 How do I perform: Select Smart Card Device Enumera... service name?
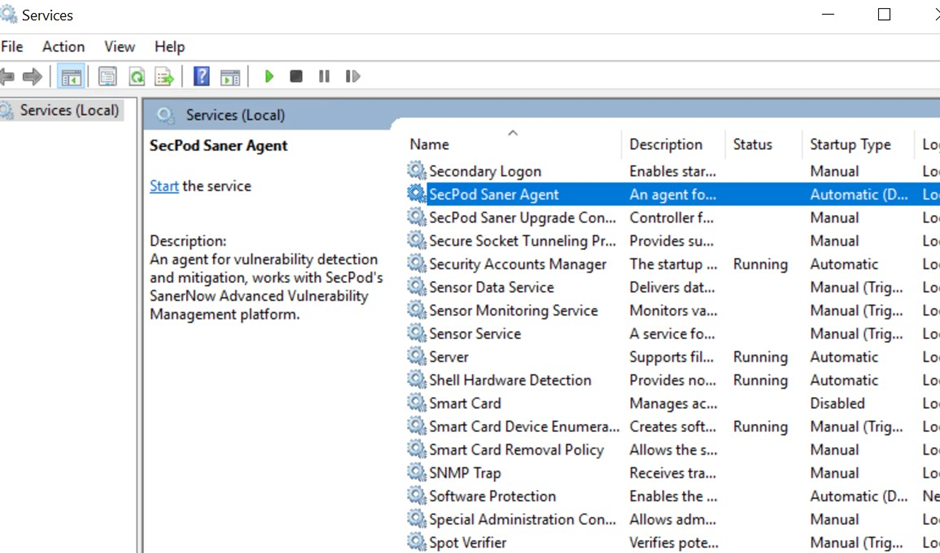[x=524, y=426]
